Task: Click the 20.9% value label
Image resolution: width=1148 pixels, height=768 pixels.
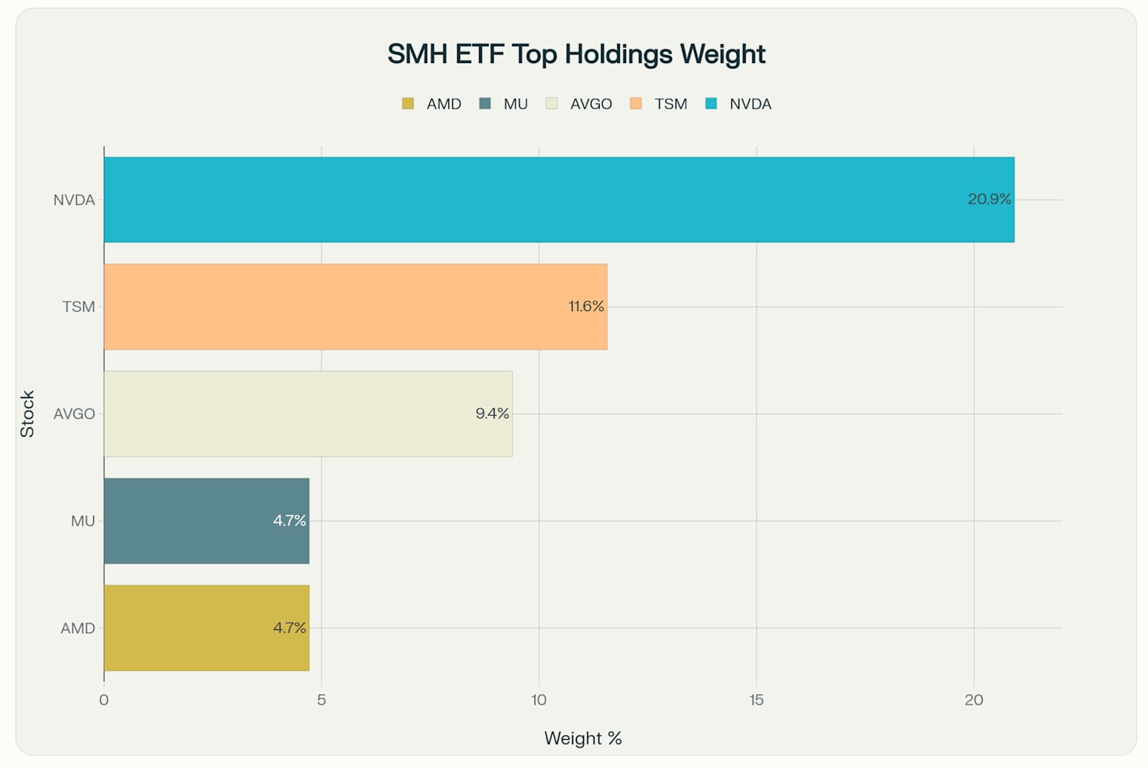Action: click(x=989, y=199)
